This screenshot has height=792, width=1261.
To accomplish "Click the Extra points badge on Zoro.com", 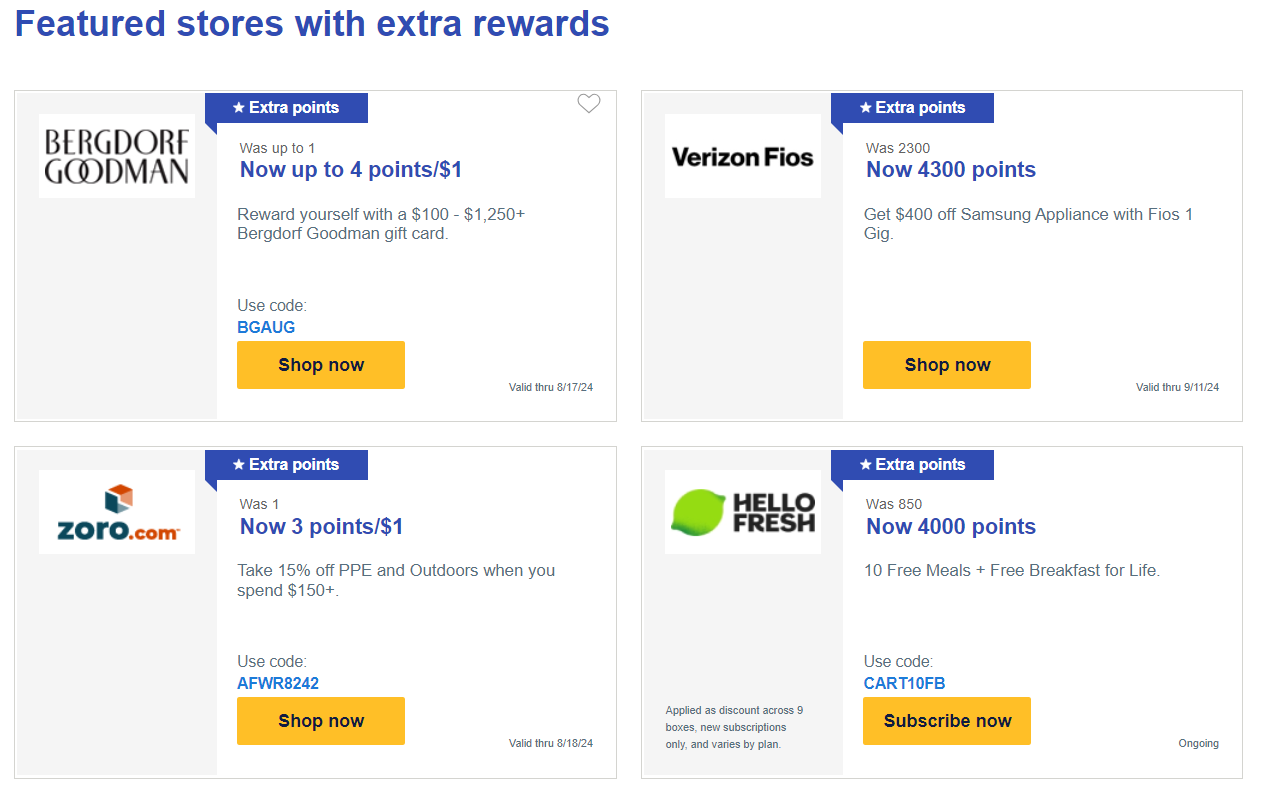I will tap(286, 464).
